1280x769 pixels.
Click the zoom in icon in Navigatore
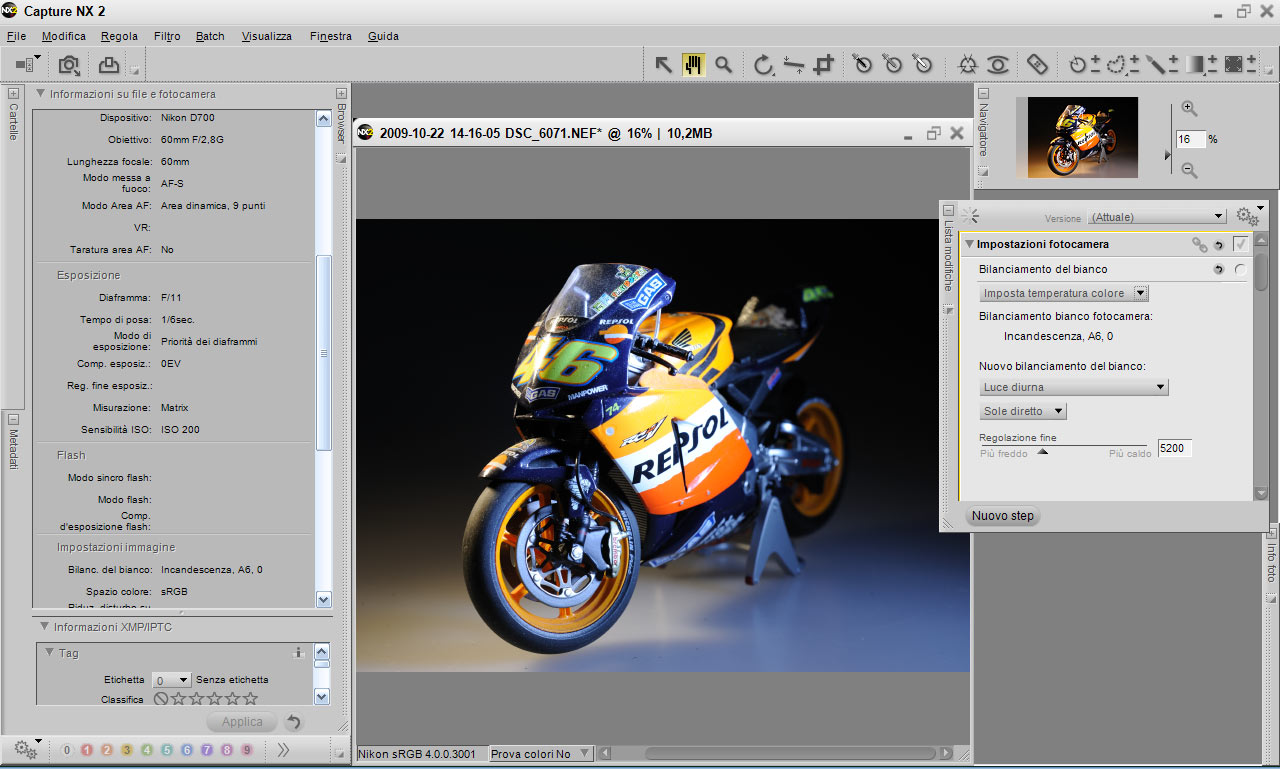pyautogui.click(x=1189, y=109)
